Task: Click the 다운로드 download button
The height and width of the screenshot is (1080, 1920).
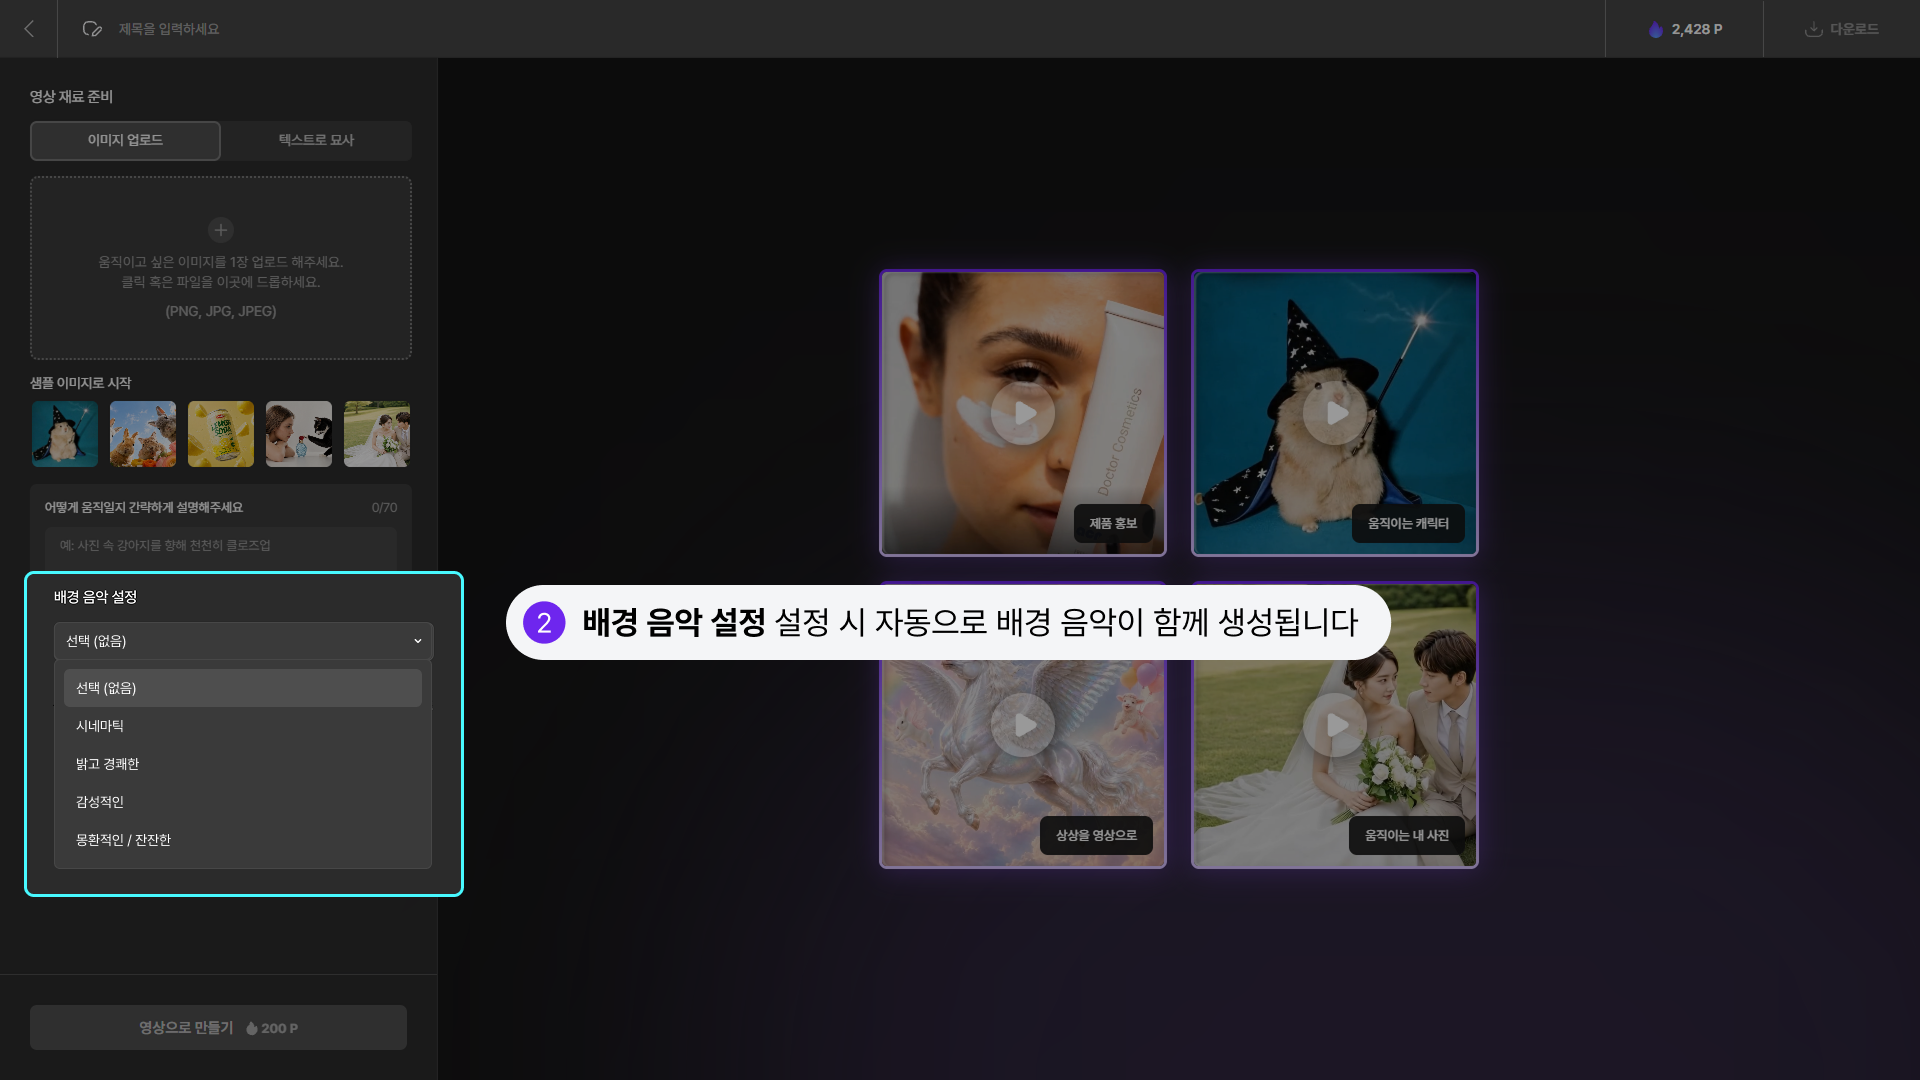Action: coord(1841,29)
